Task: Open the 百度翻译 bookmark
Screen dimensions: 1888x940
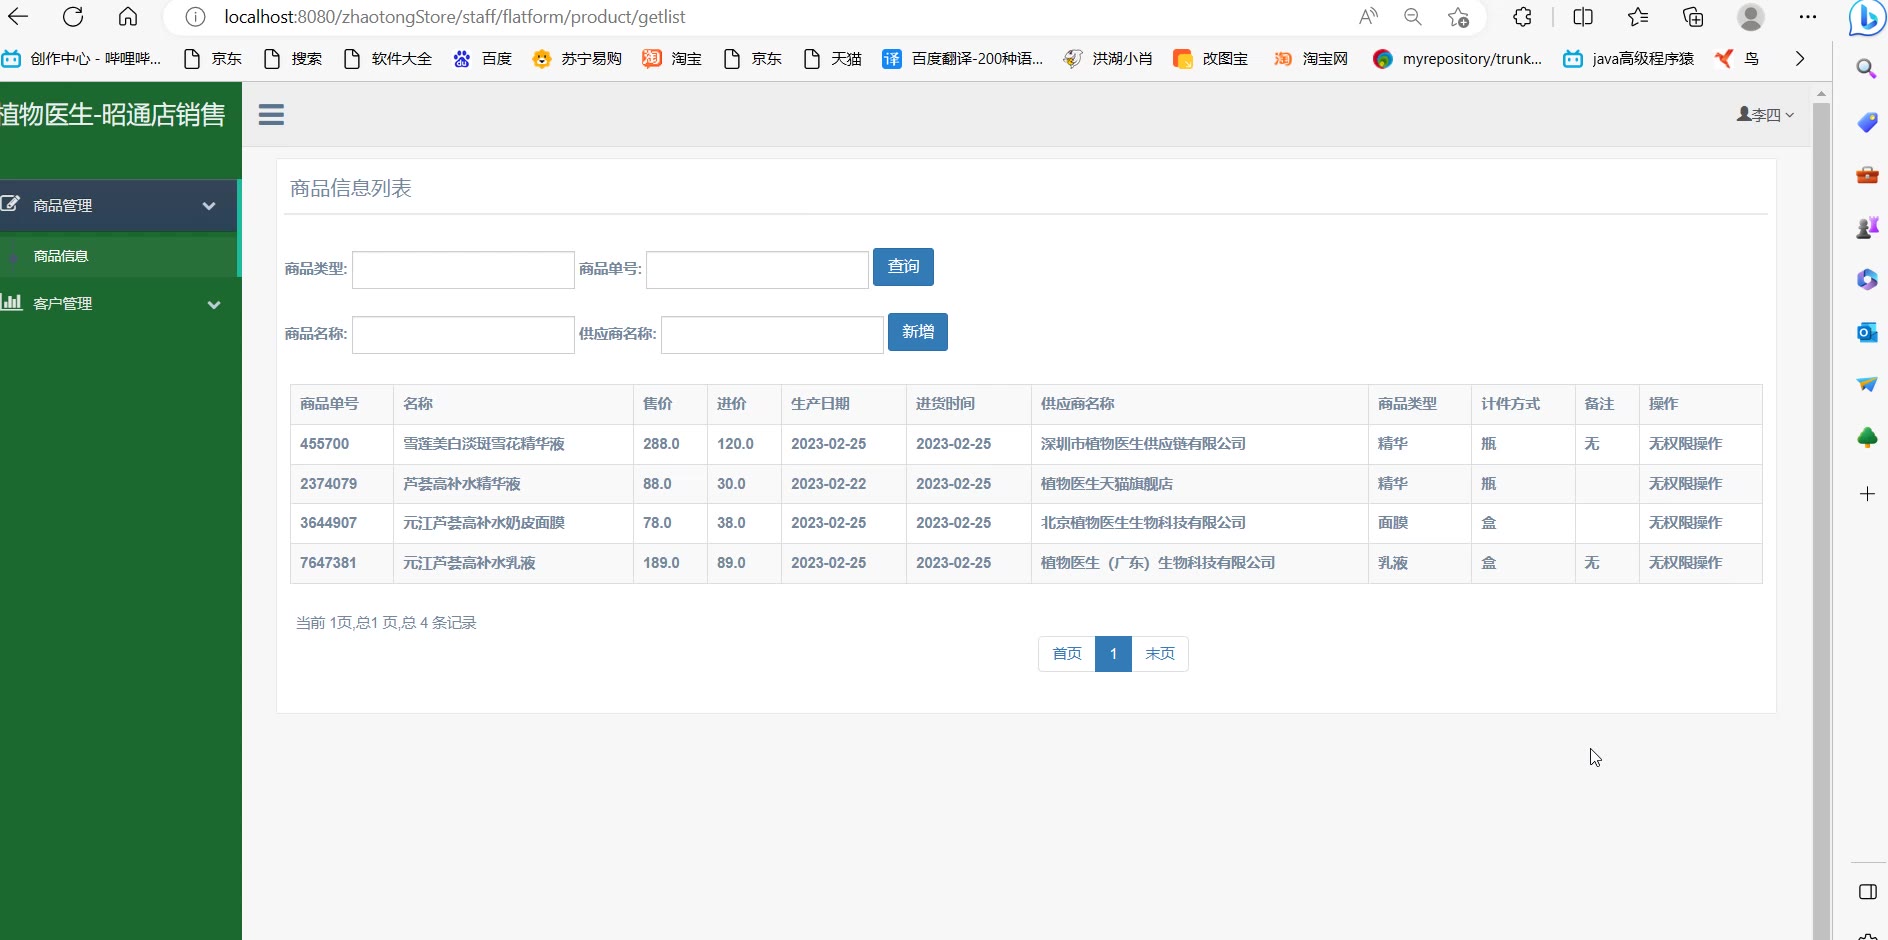Action: pos(962,59)
